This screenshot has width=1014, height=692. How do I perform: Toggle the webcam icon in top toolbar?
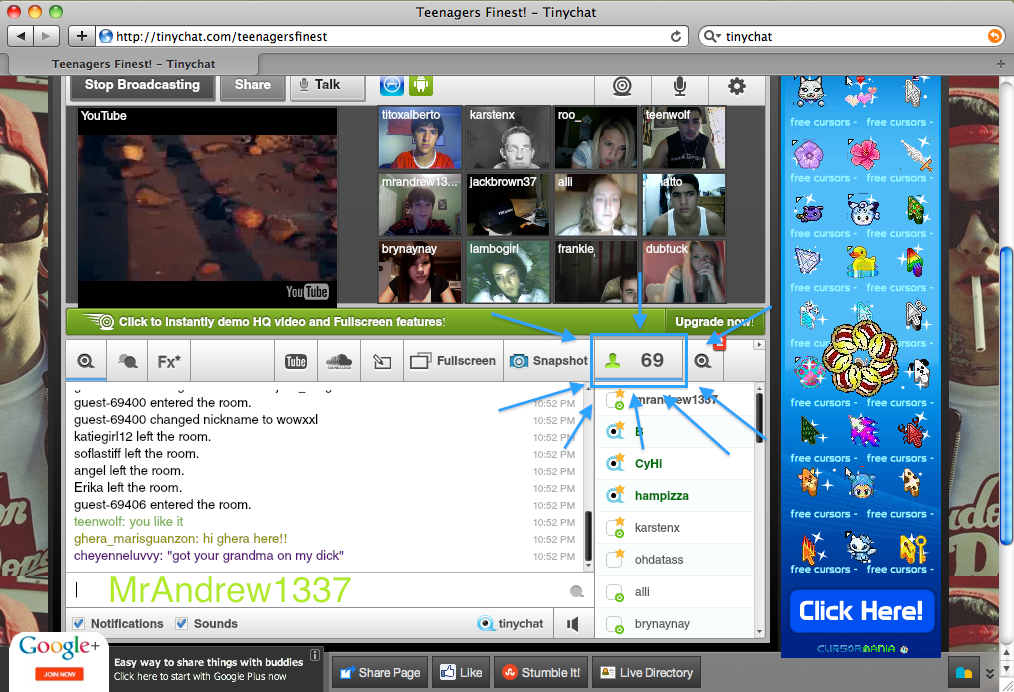(x=622, y=86)
